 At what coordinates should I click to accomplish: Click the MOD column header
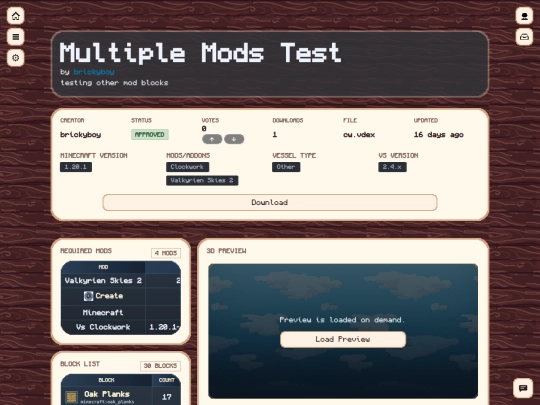103,267
